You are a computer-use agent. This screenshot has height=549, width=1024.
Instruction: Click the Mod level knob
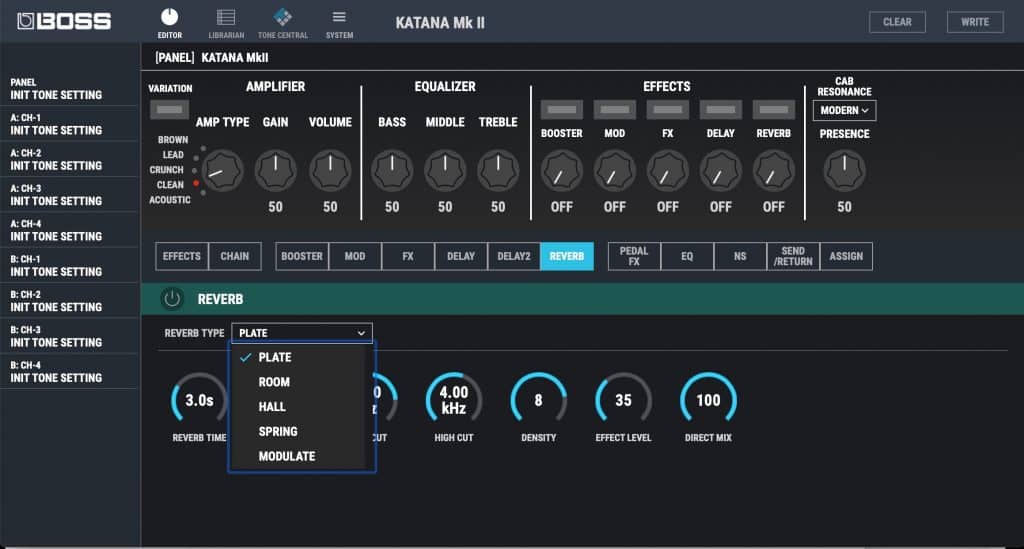point(615,170)
